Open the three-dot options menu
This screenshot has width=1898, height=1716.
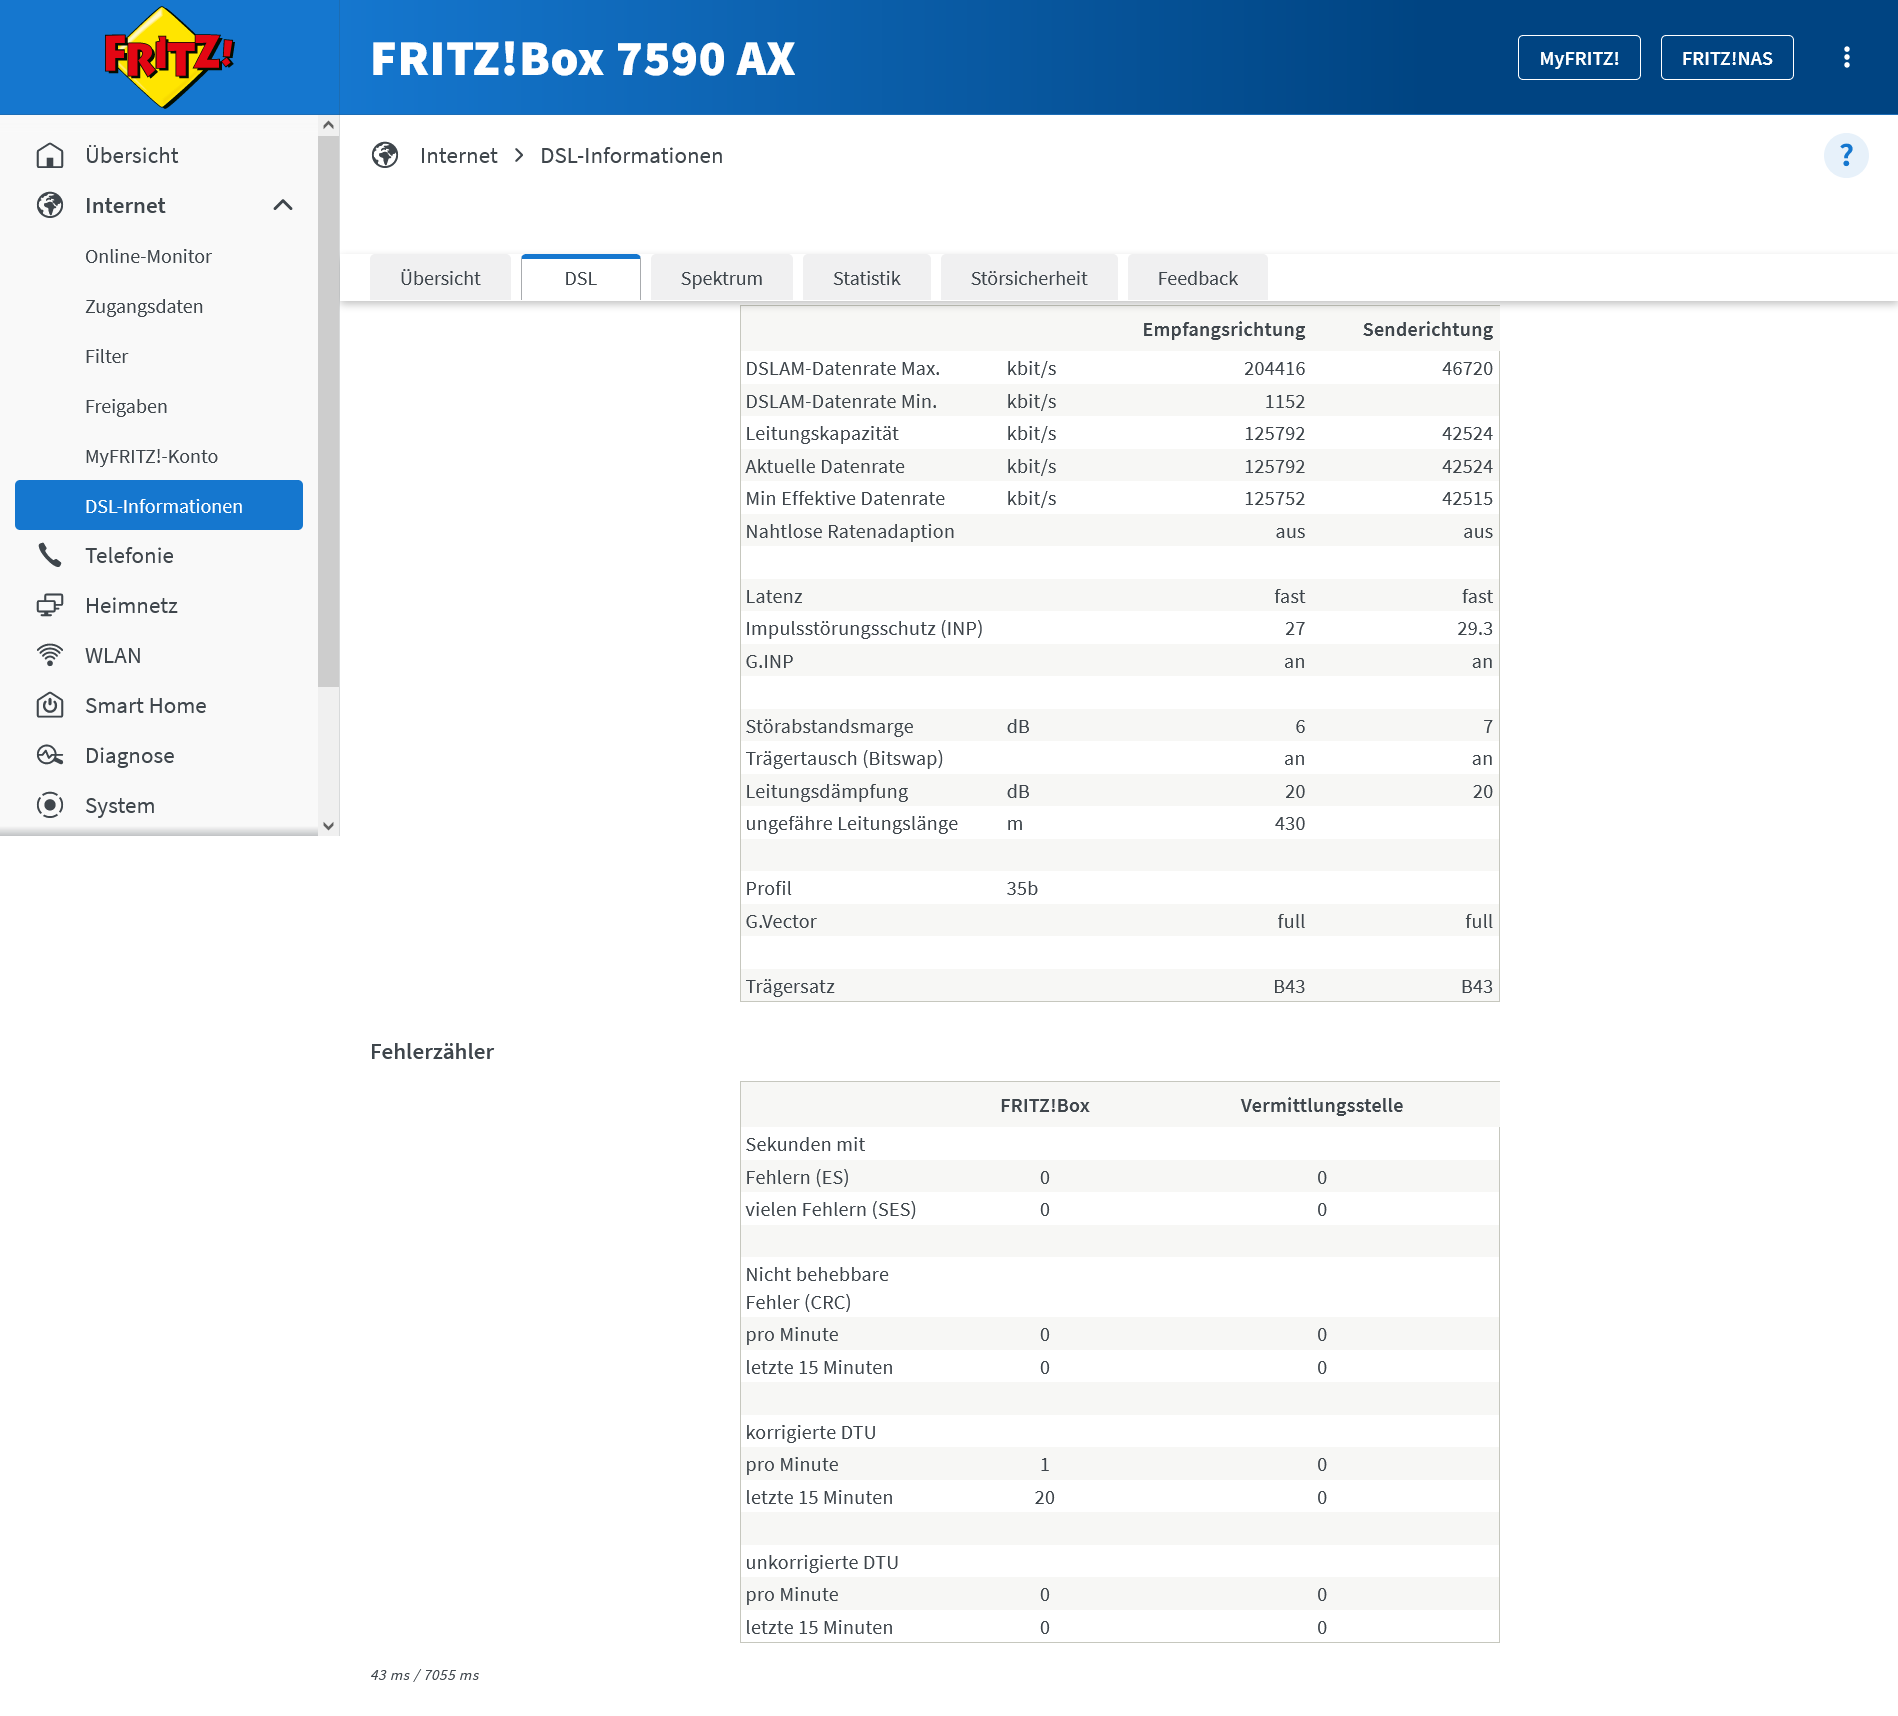tap(1846, 58)
